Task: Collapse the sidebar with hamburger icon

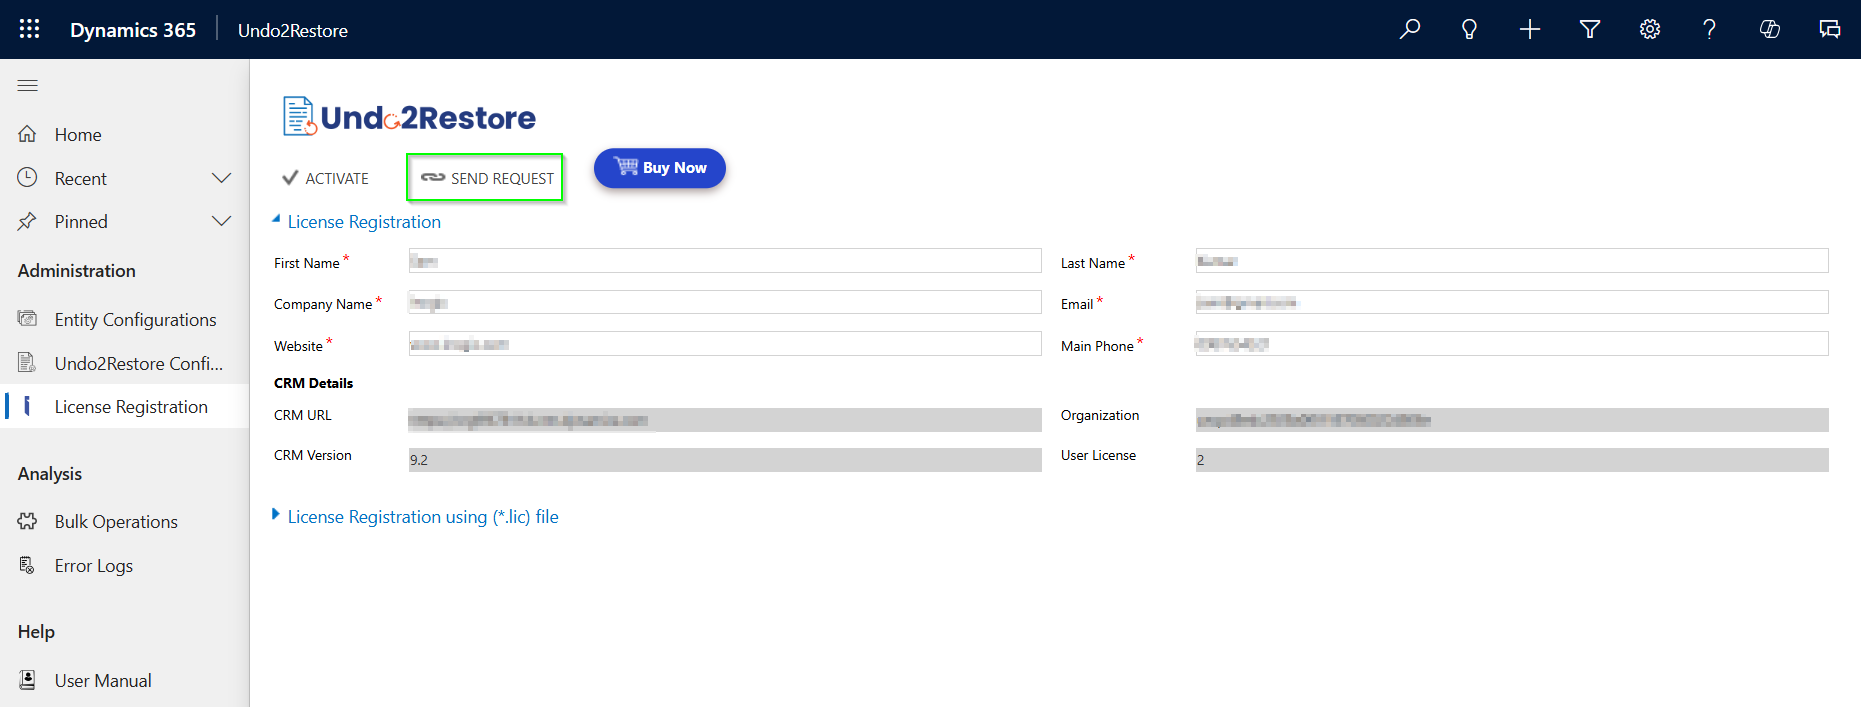Action: point(28,86)
